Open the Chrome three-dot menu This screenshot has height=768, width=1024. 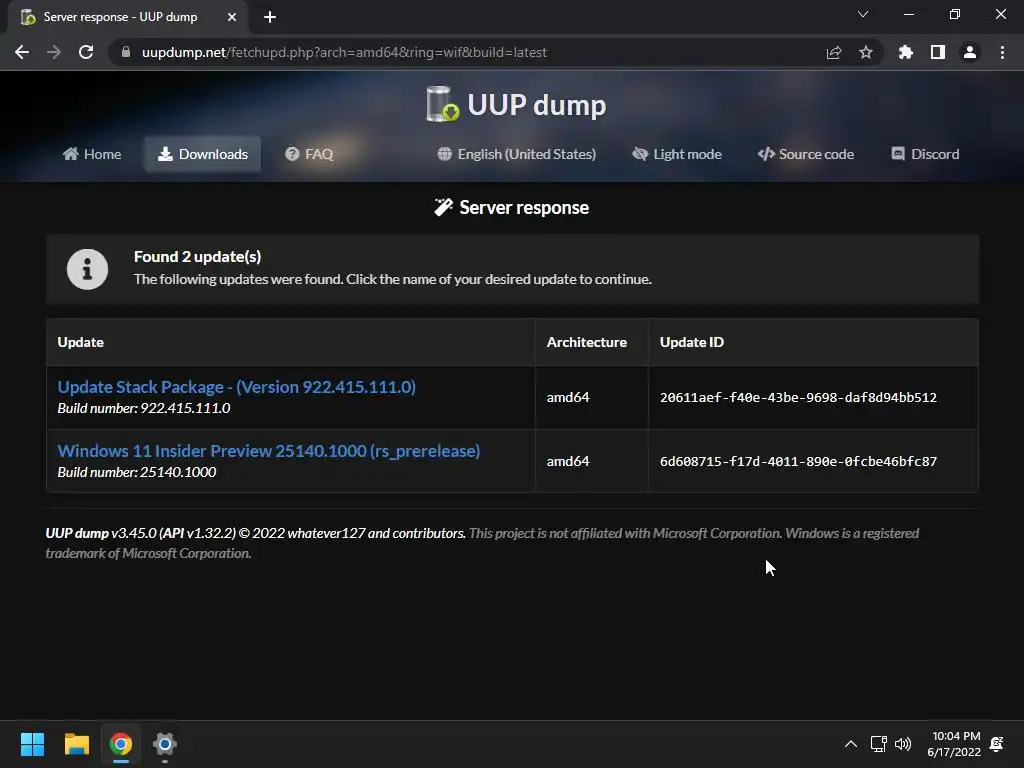tap(1002, 52)
